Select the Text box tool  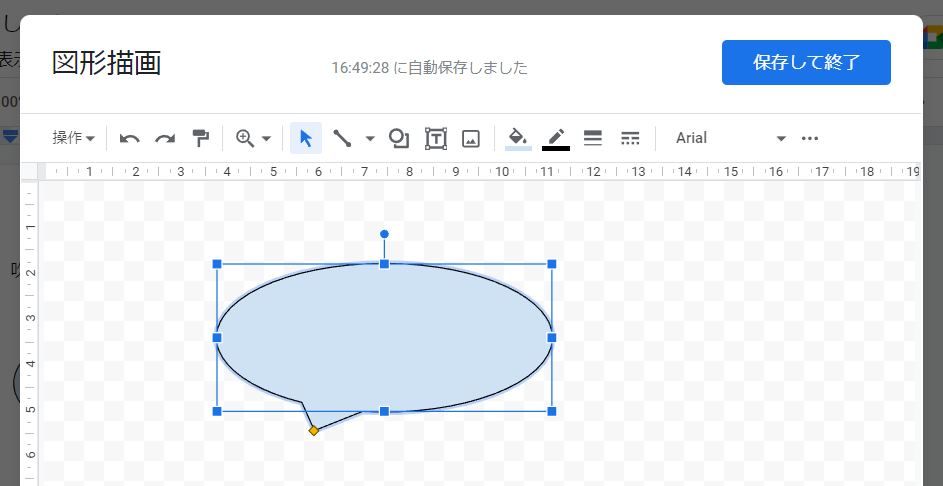pos(435,138)
